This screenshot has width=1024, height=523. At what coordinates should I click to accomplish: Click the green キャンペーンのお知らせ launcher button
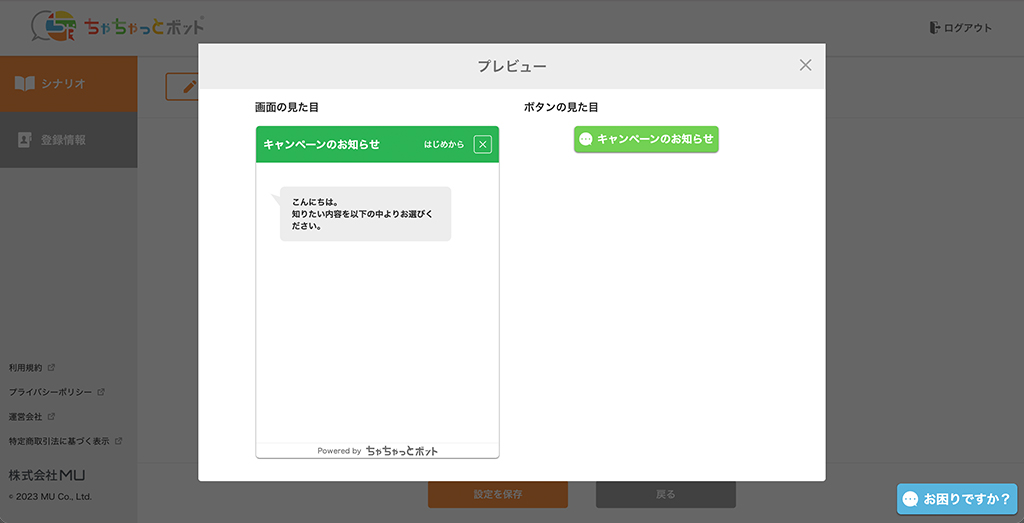click(x=646, y=140)
